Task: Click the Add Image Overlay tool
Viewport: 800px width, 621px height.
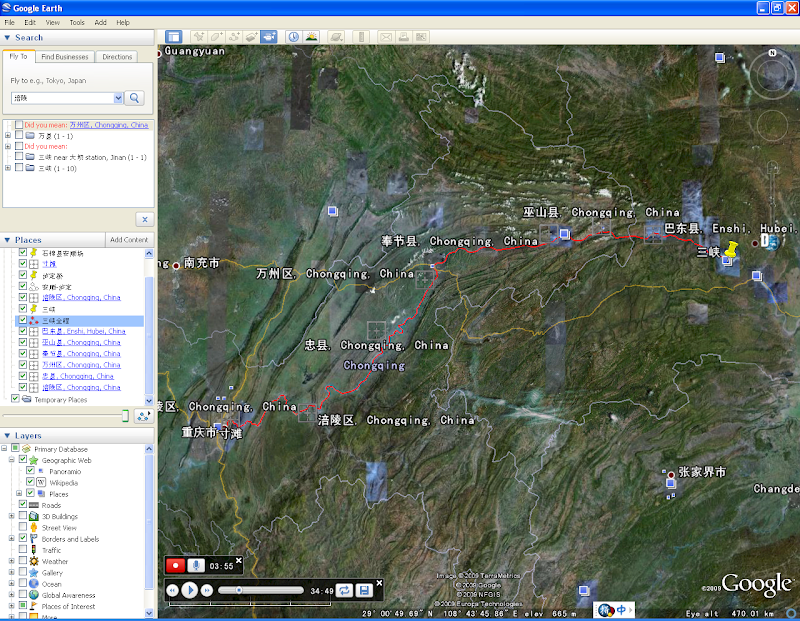Action: click(252, 37)
